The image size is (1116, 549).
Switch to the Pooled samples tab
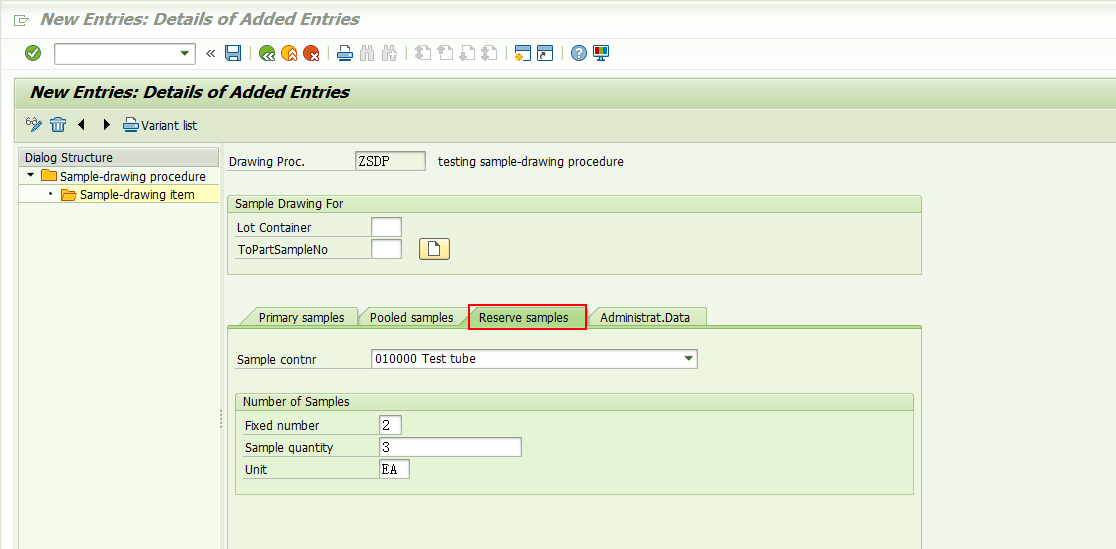pyautogui.click(x=411, y=318)
